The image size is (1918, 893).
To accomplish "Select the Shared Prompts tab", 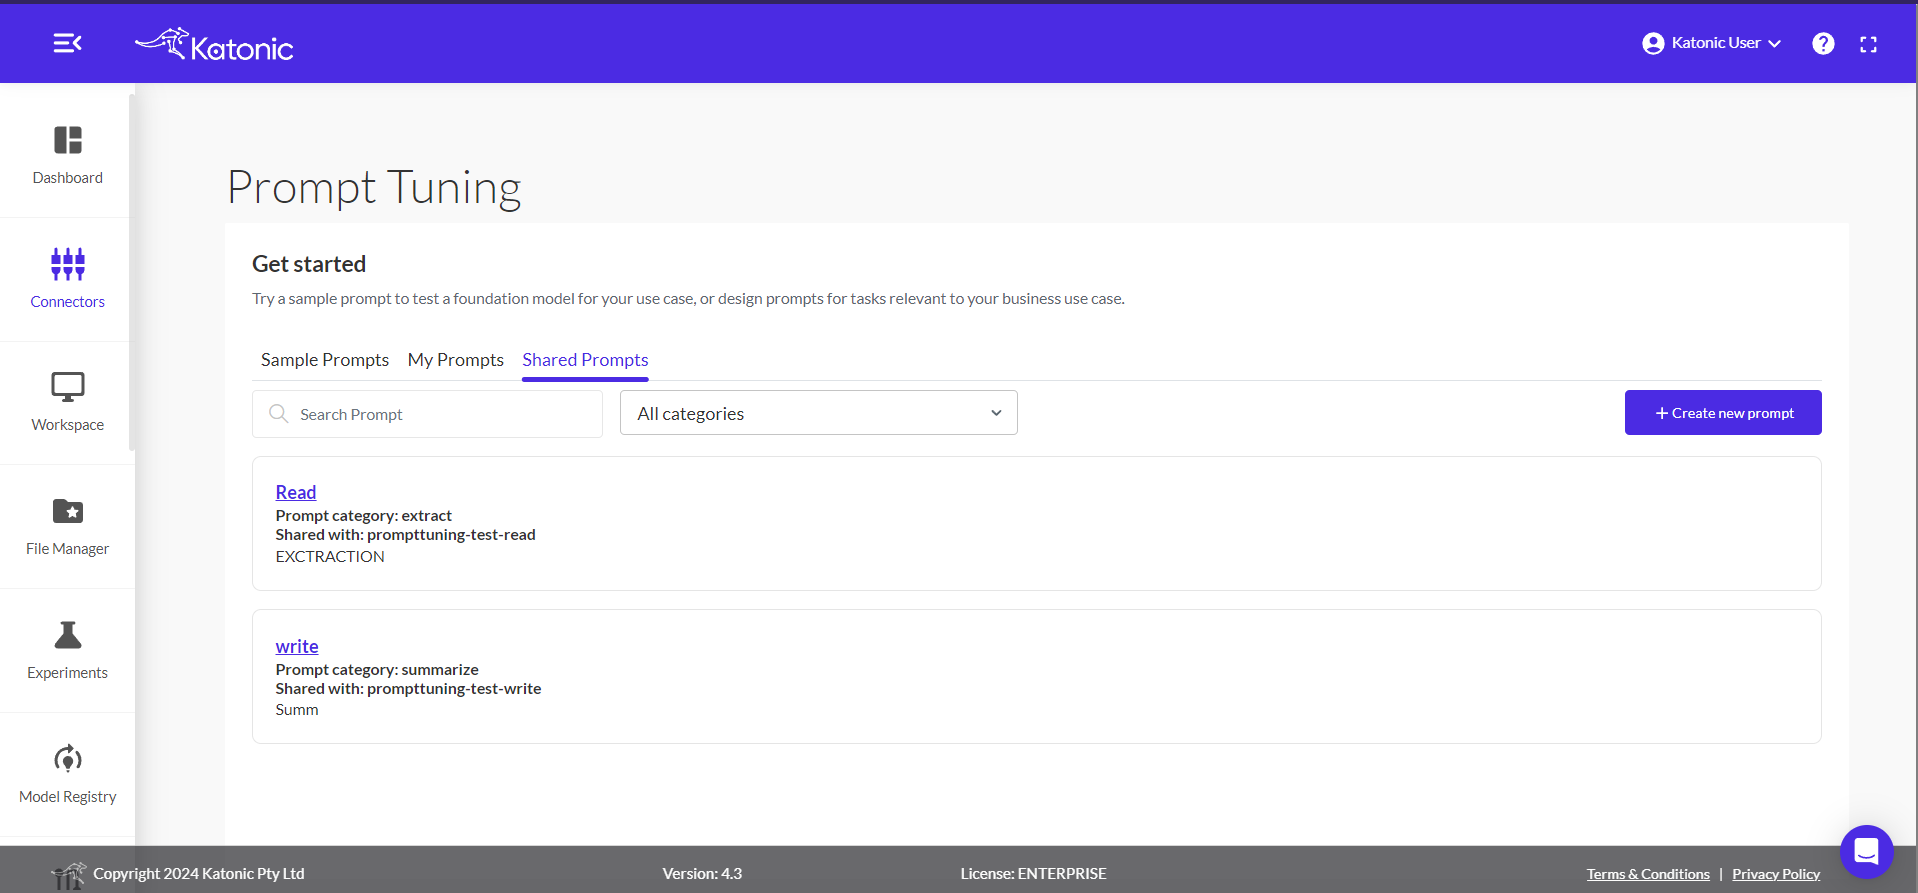I will tap(585, 360).
